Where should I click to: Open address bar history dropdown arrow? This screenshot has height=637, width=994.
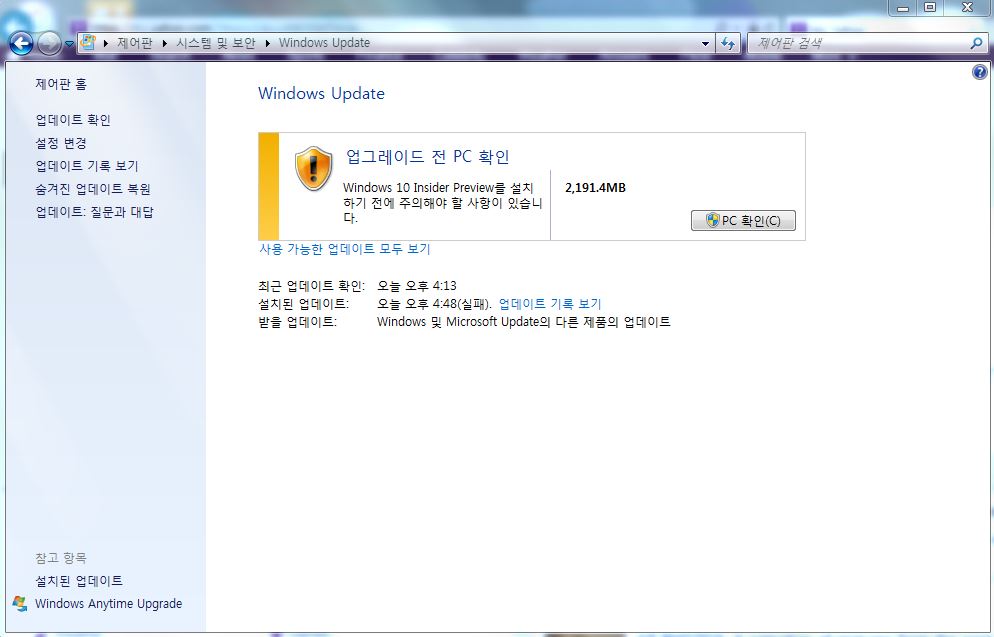point(705,44)
